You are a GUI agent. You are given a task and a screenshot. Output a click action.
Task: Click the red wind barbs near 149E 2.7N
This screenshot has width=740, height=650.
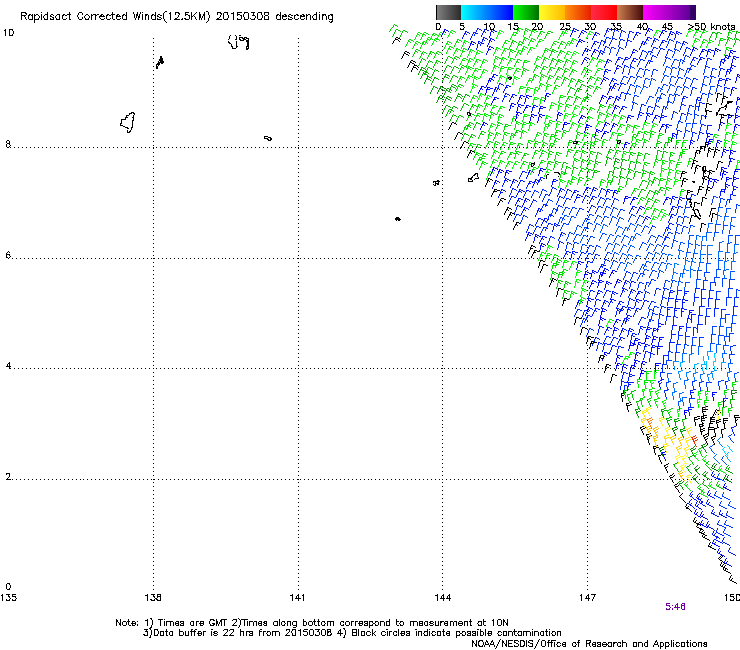tap(694, 440)
